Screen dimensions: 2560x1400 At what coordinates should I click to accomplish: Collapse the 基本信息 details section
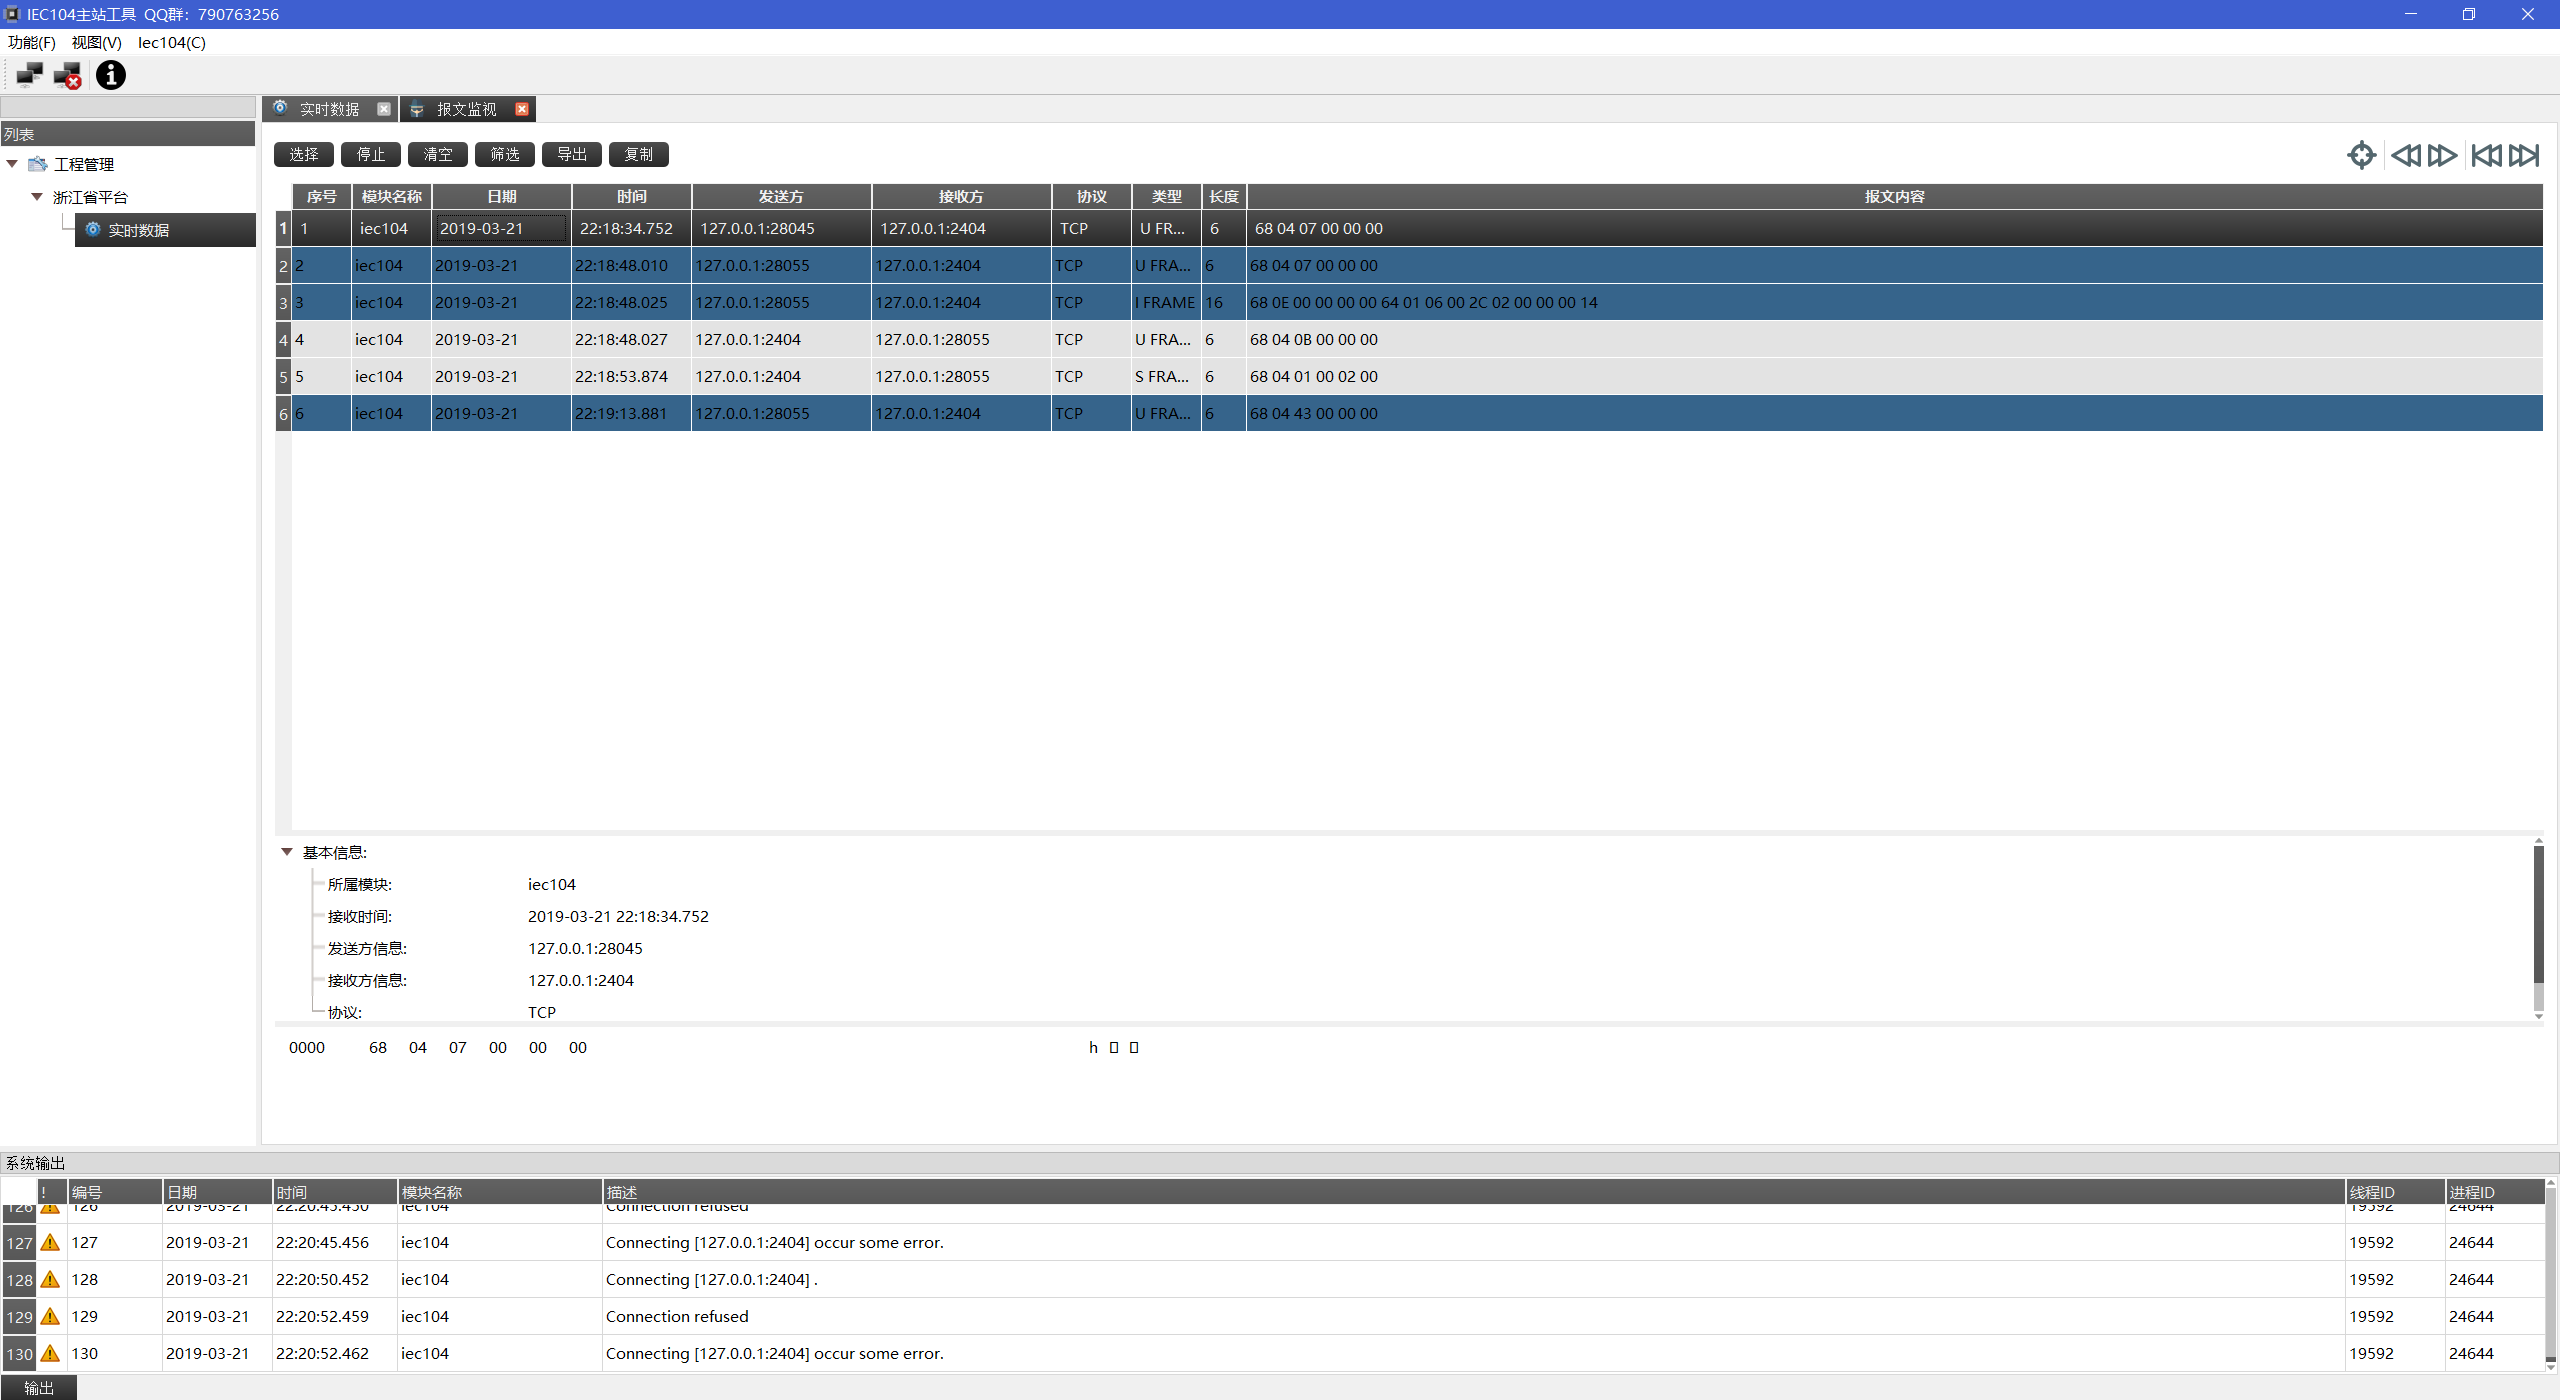tap(287, 852)
